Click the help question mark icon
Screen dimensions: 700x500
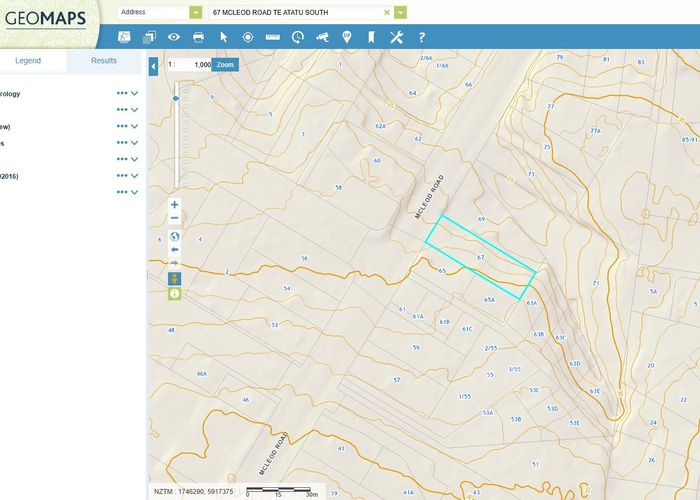422,37
